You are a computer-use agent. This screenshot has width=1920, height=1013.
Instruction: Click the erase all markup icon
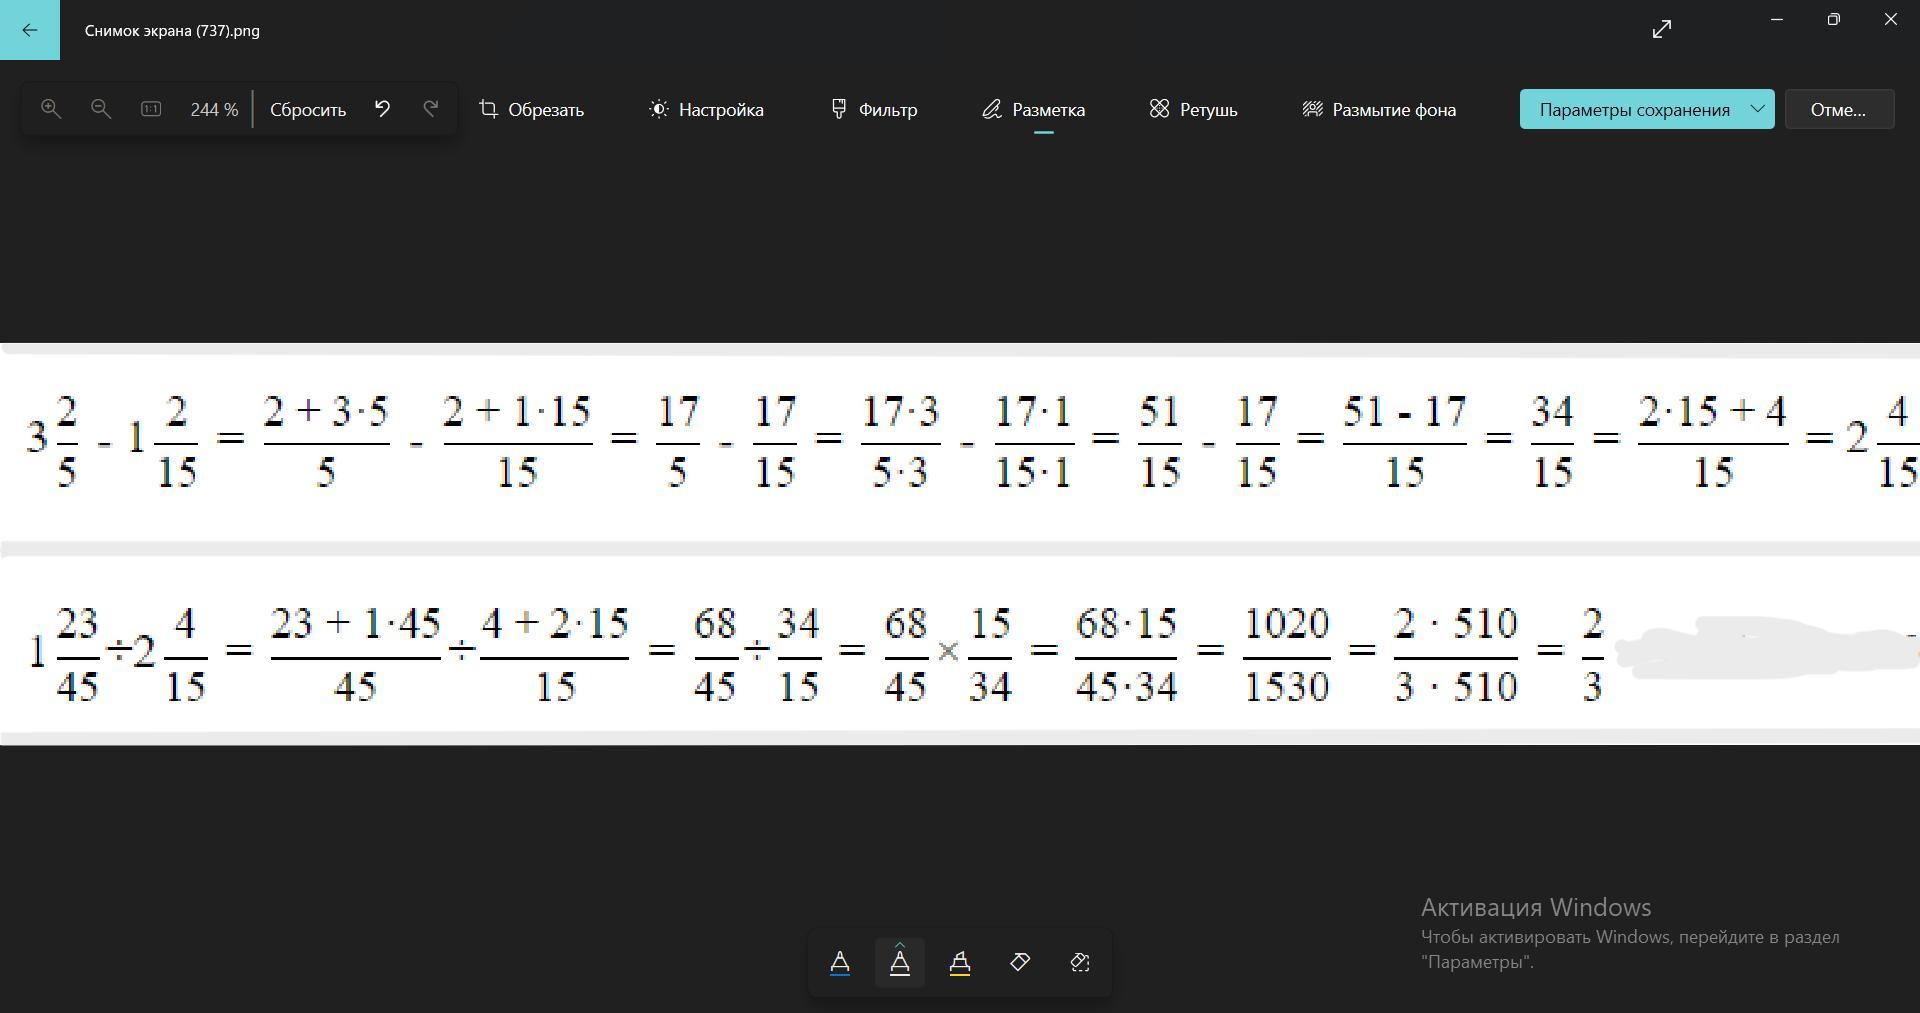coord(1080,962)
